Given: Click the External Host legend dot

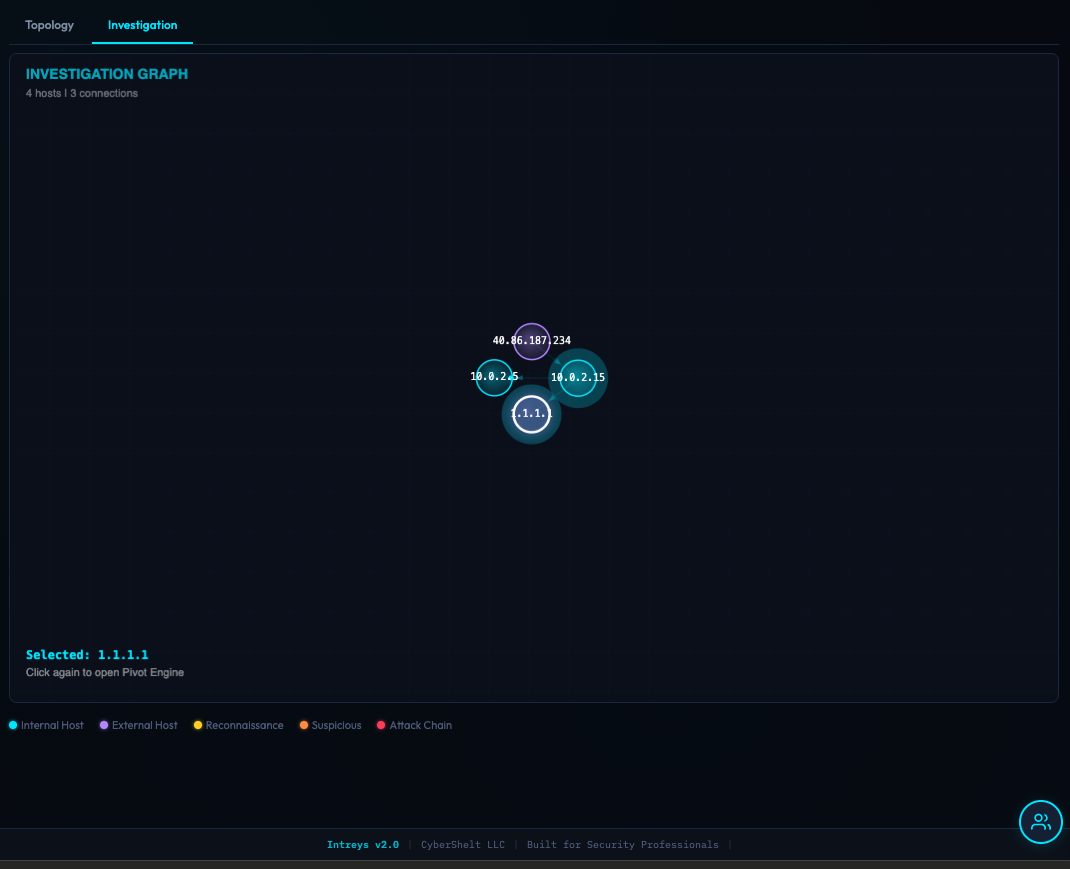Looking at the screenshot, I should coord(103,725).
